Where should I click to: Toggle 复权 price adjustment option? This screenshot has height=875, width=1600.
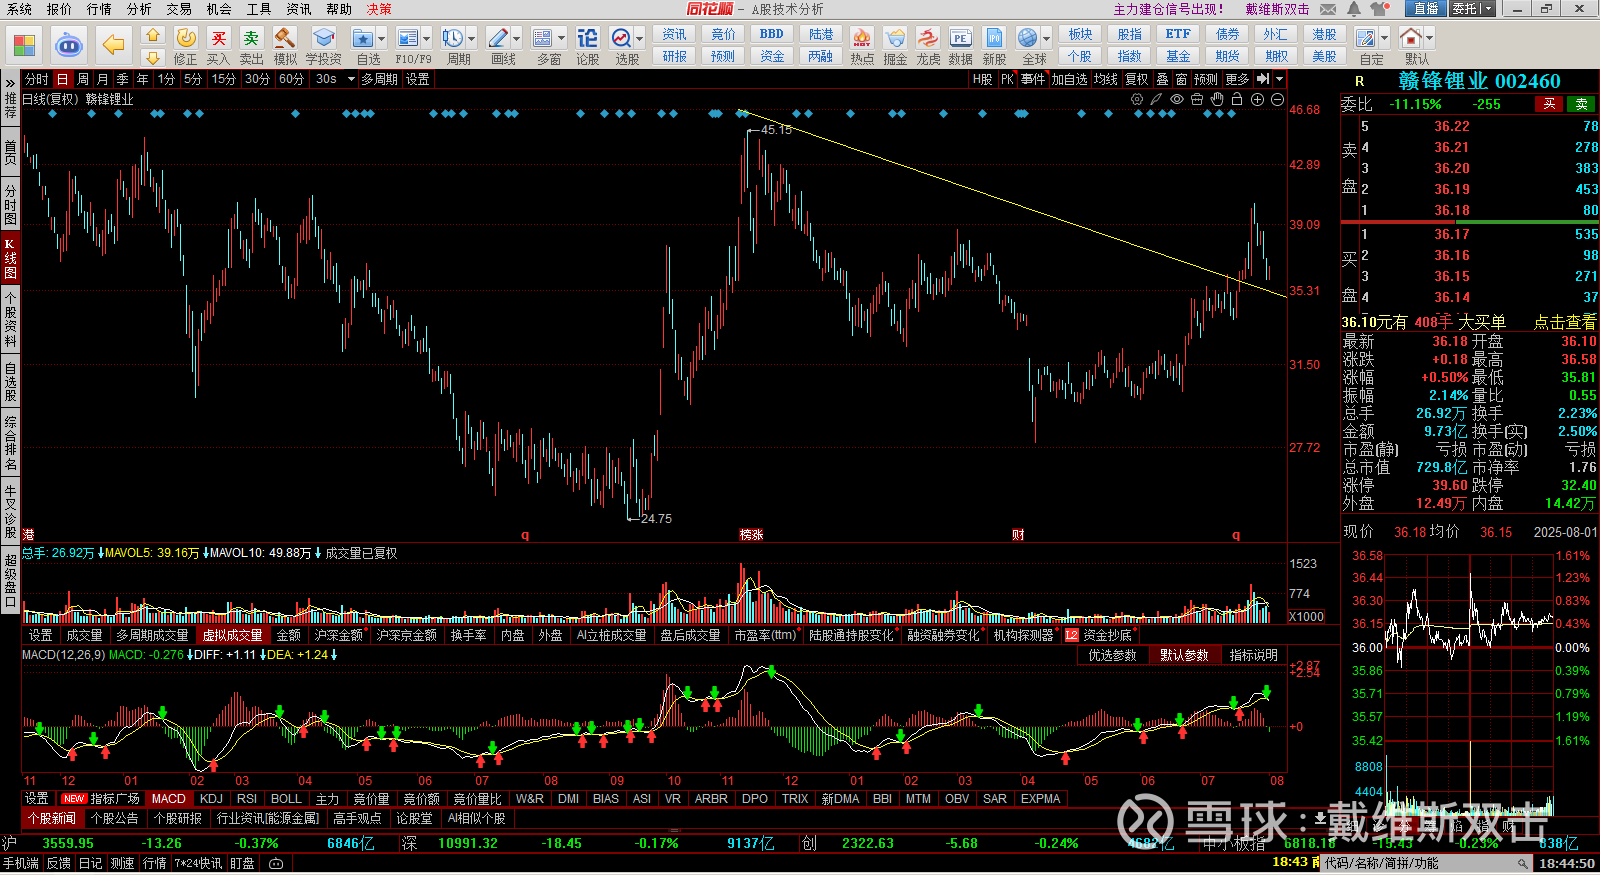[1137, 79]
